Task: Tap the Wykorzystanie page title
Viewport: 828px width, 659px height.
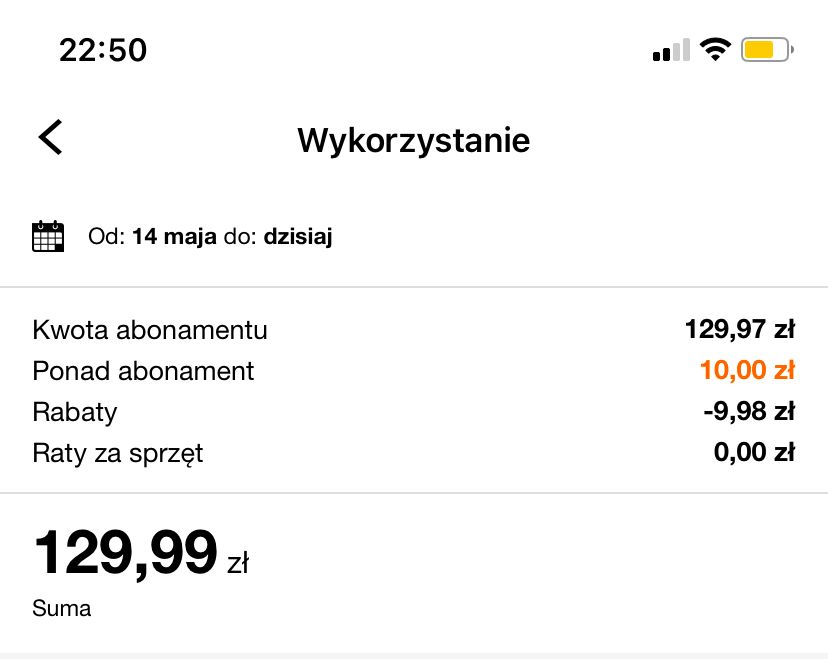Action: pyautogui.click(x=413, y=141)
